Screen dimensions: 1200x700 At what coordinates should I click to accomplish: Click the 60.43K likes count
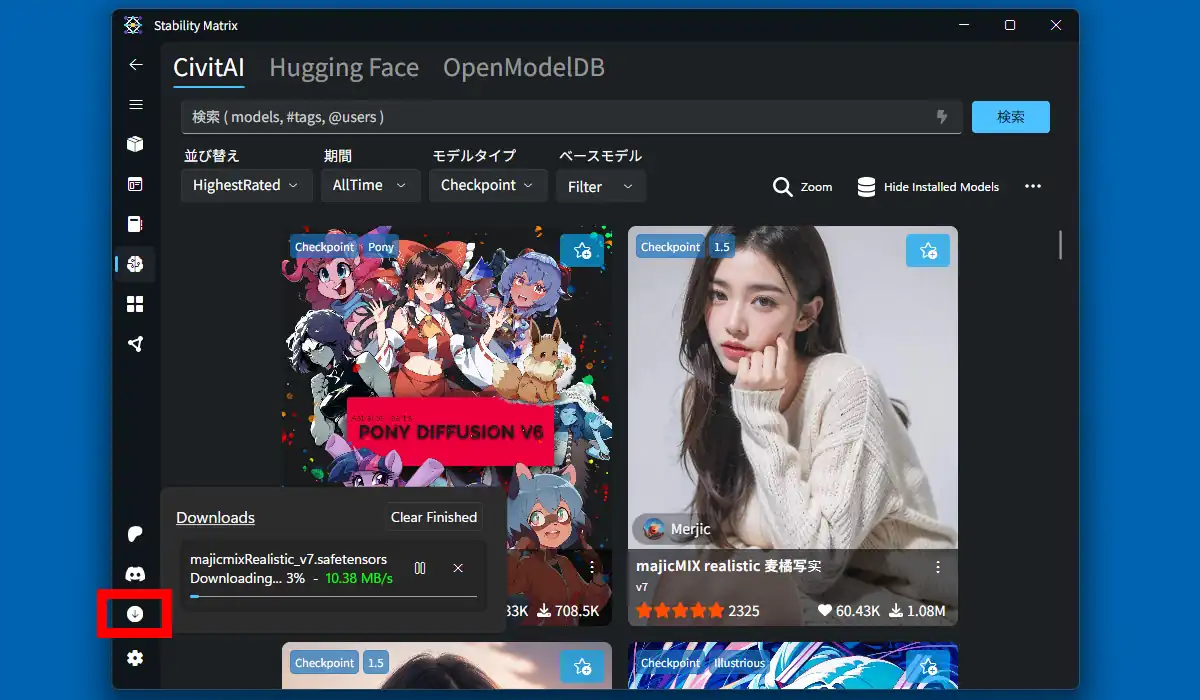[x=849, y=610]
